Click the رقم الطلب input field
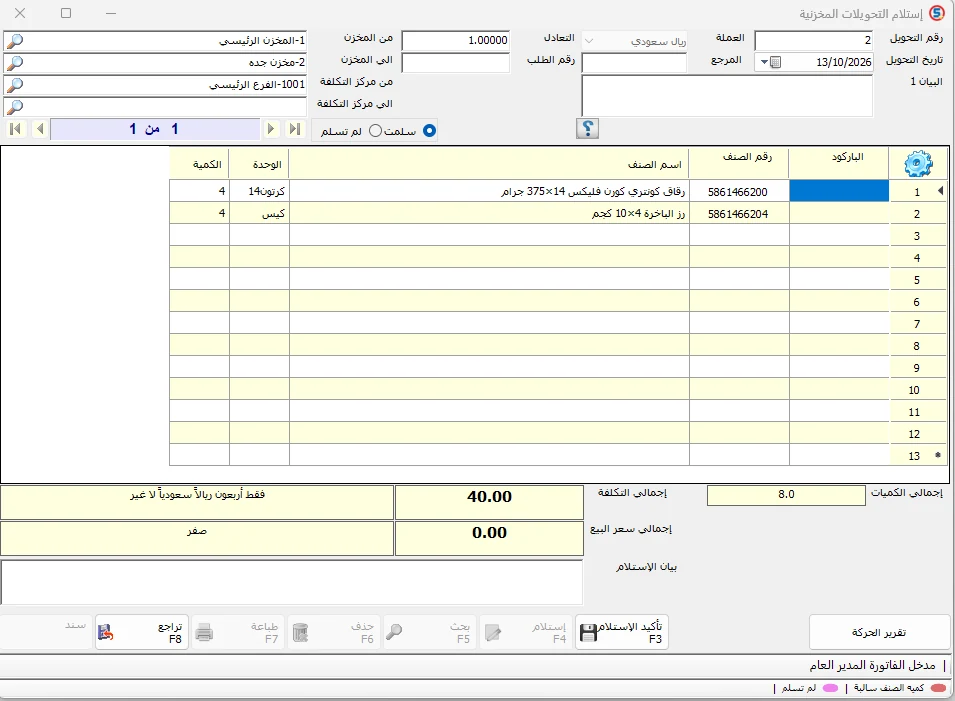 [456, 62]
